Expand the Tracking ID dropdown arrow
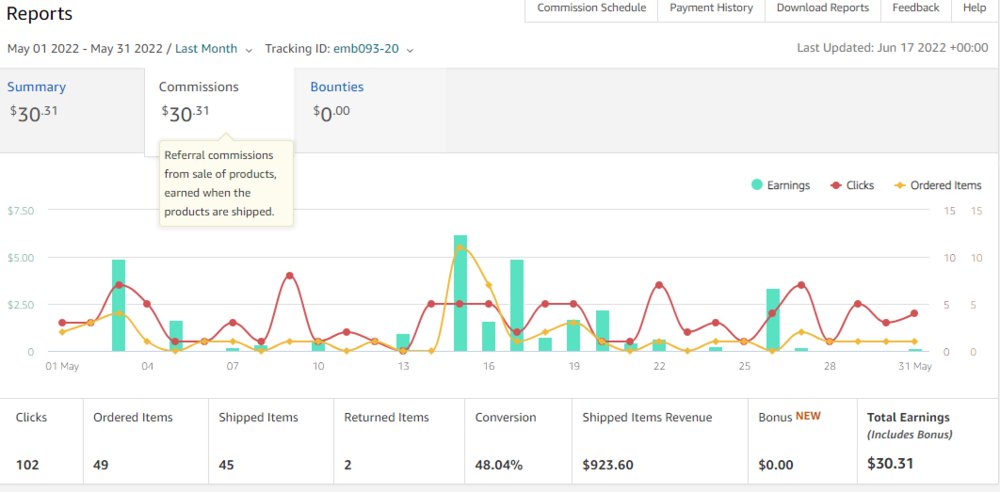This screenshot has height=492, width=1000. tap(410, 50)
